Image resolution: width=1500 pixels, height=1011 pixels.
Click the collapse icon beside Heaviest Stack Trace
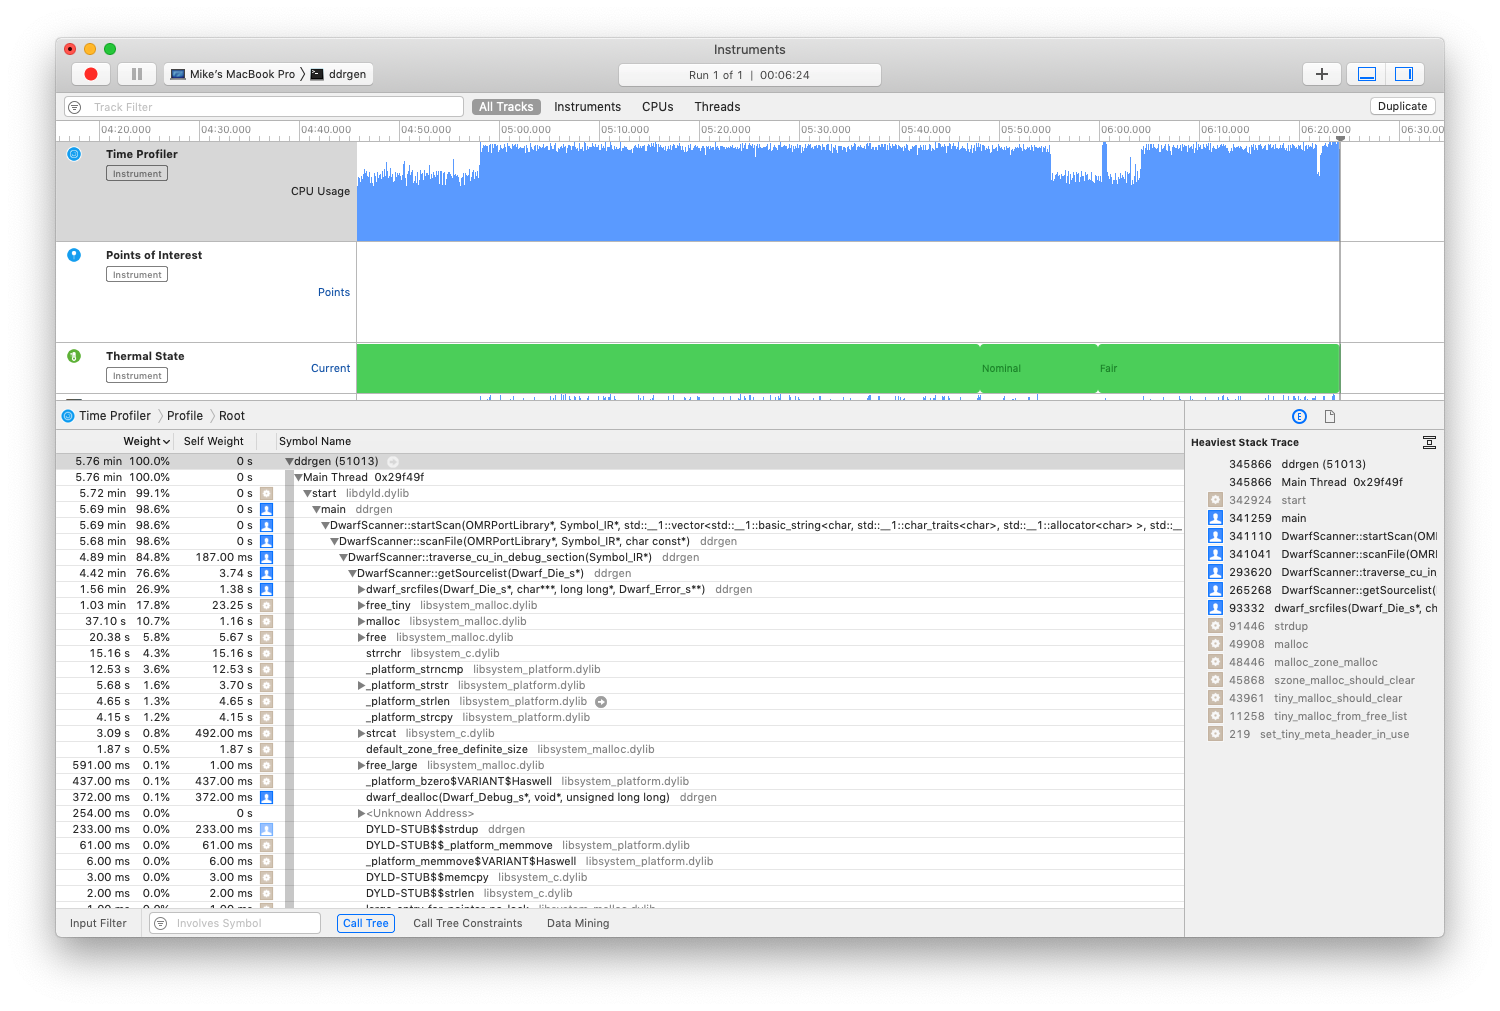(1429, 442)
